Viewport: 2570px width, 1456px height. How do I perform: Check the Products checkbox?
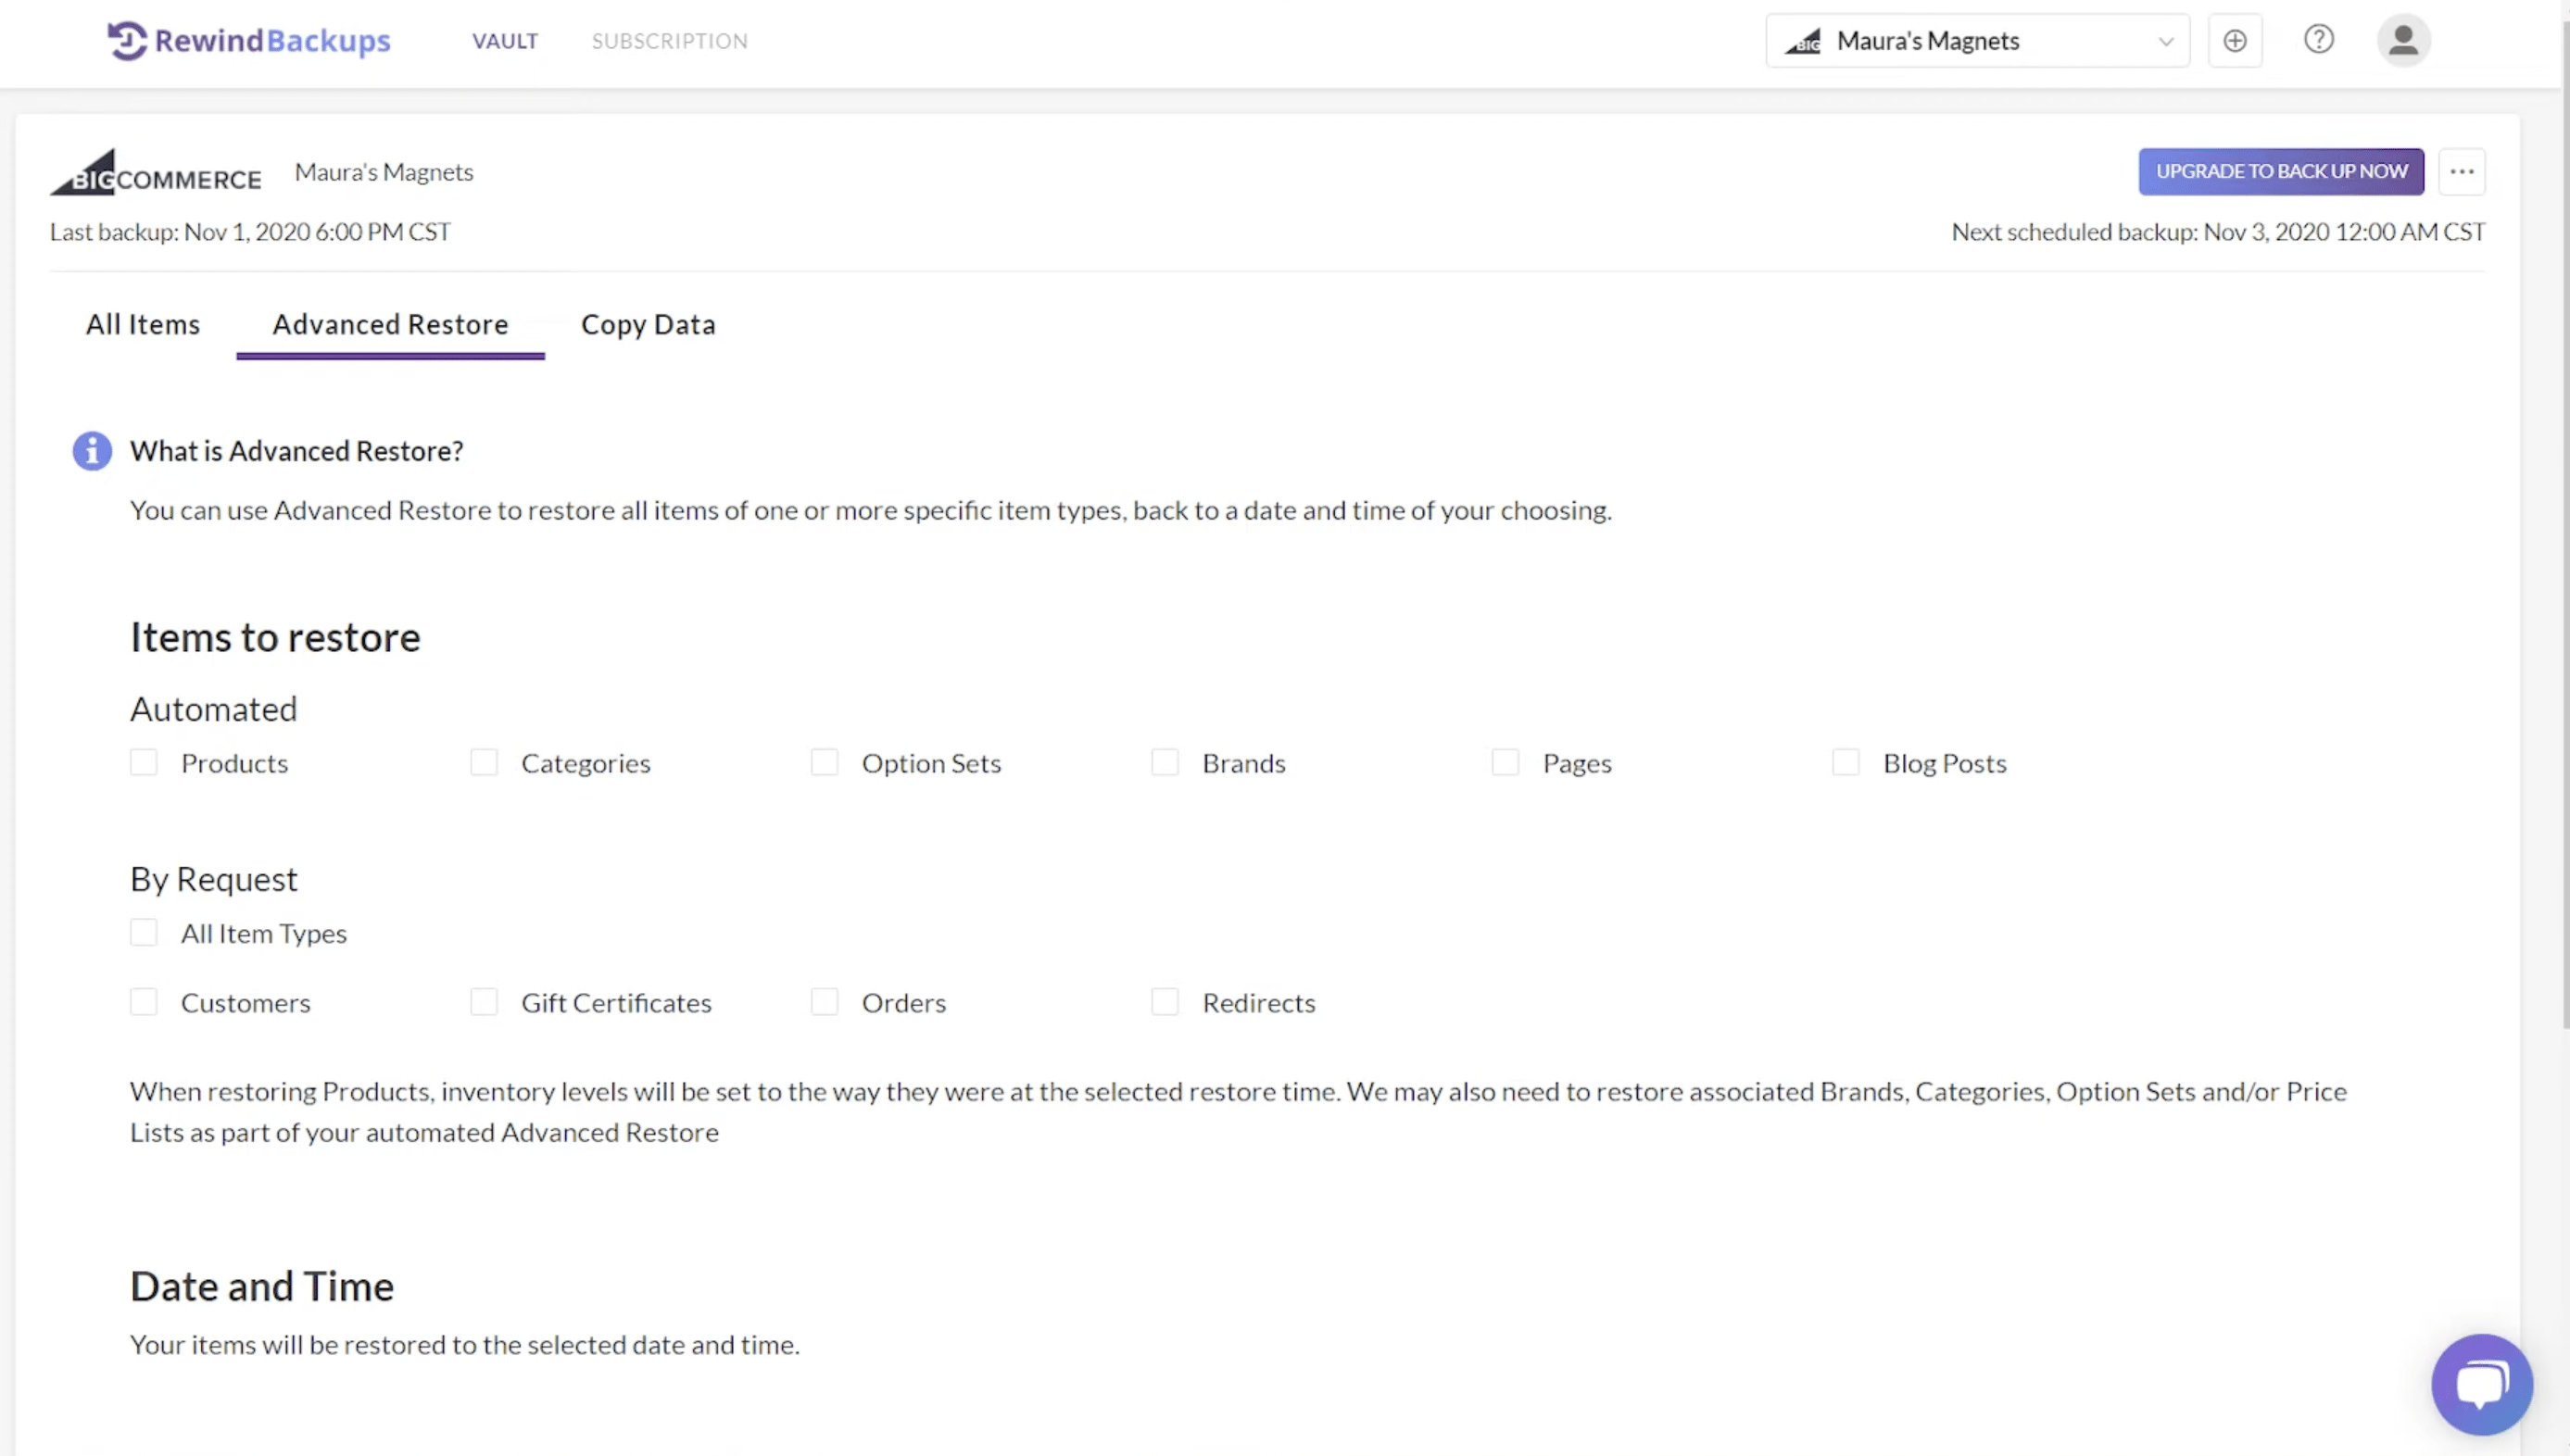[144, 763]
